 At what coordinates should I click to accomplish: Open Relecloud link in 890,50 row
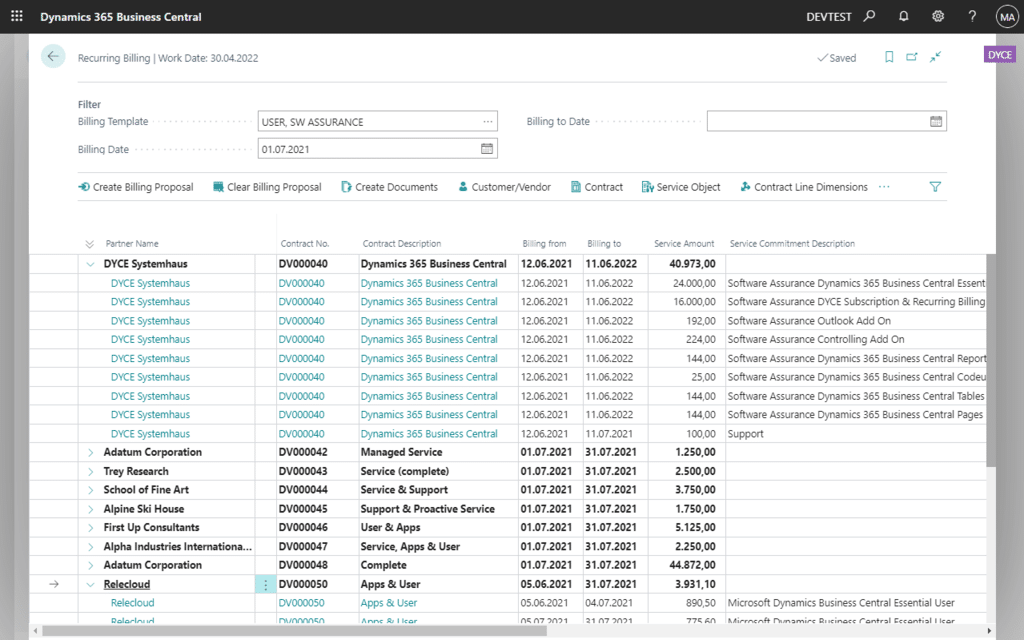(133, 603)
